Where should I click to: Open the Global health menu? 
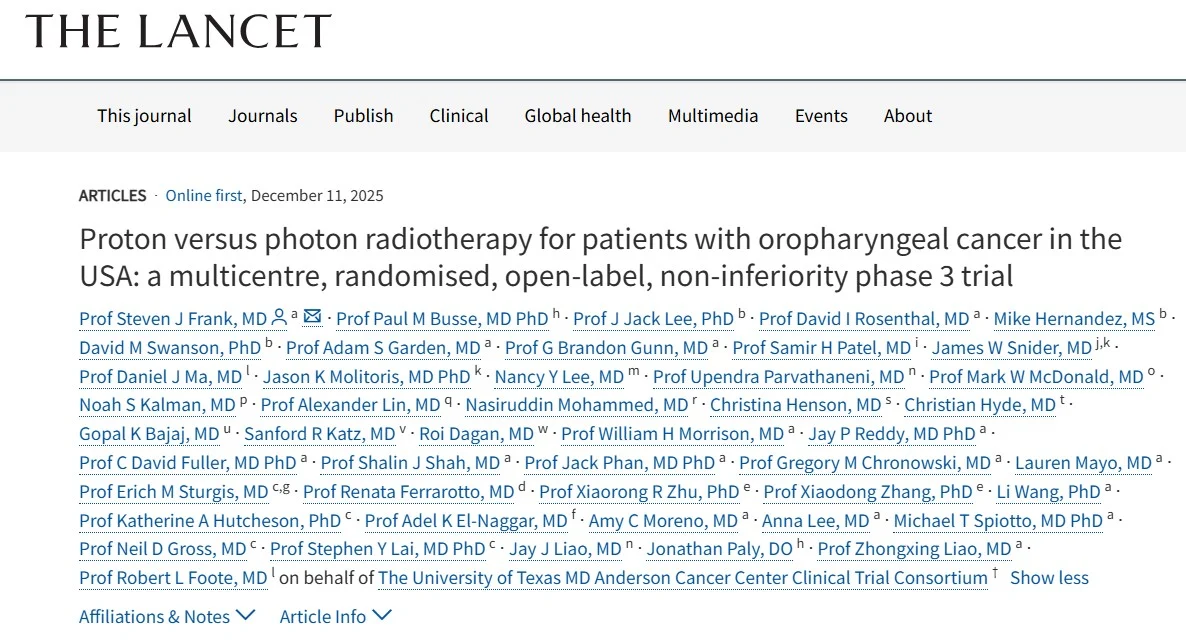(577, 116)
